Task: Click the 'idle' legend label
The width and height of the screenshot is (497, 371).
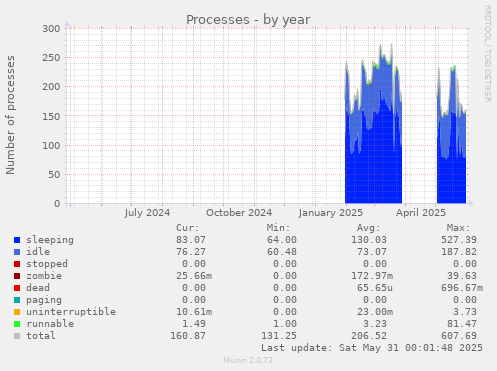Action: [38, 252]
